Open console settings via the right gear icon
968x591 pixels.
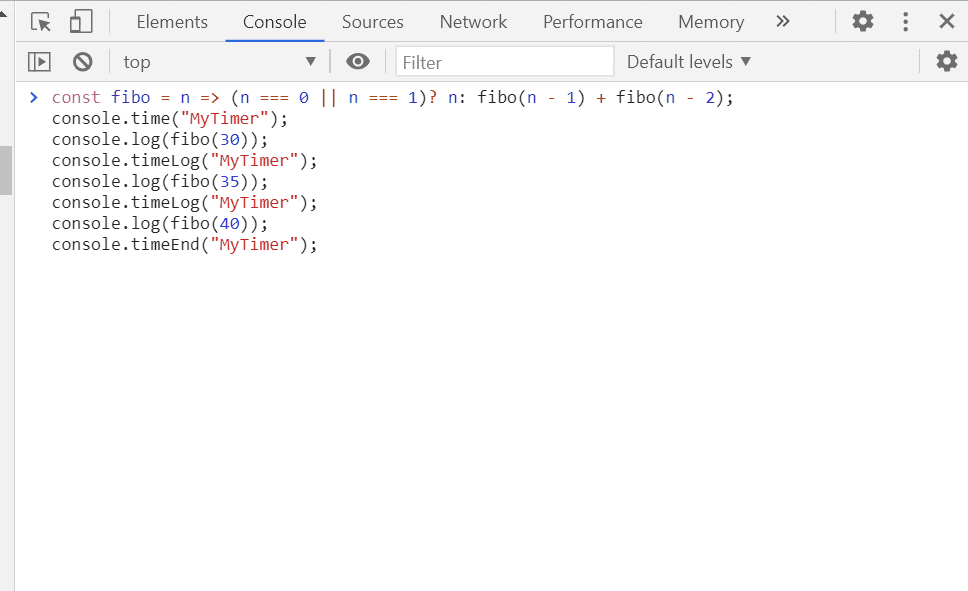(x=947, y=61)
